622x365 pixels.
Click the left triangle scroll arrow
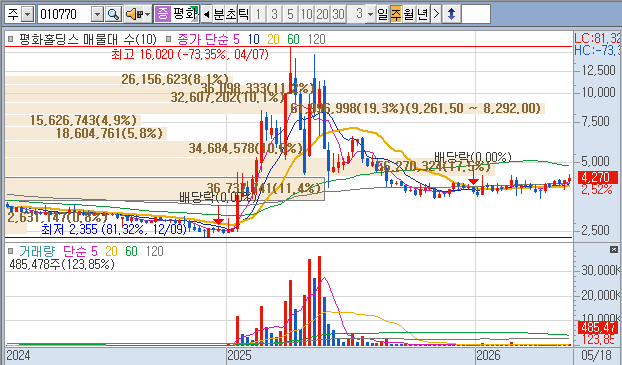pos(206,15)
